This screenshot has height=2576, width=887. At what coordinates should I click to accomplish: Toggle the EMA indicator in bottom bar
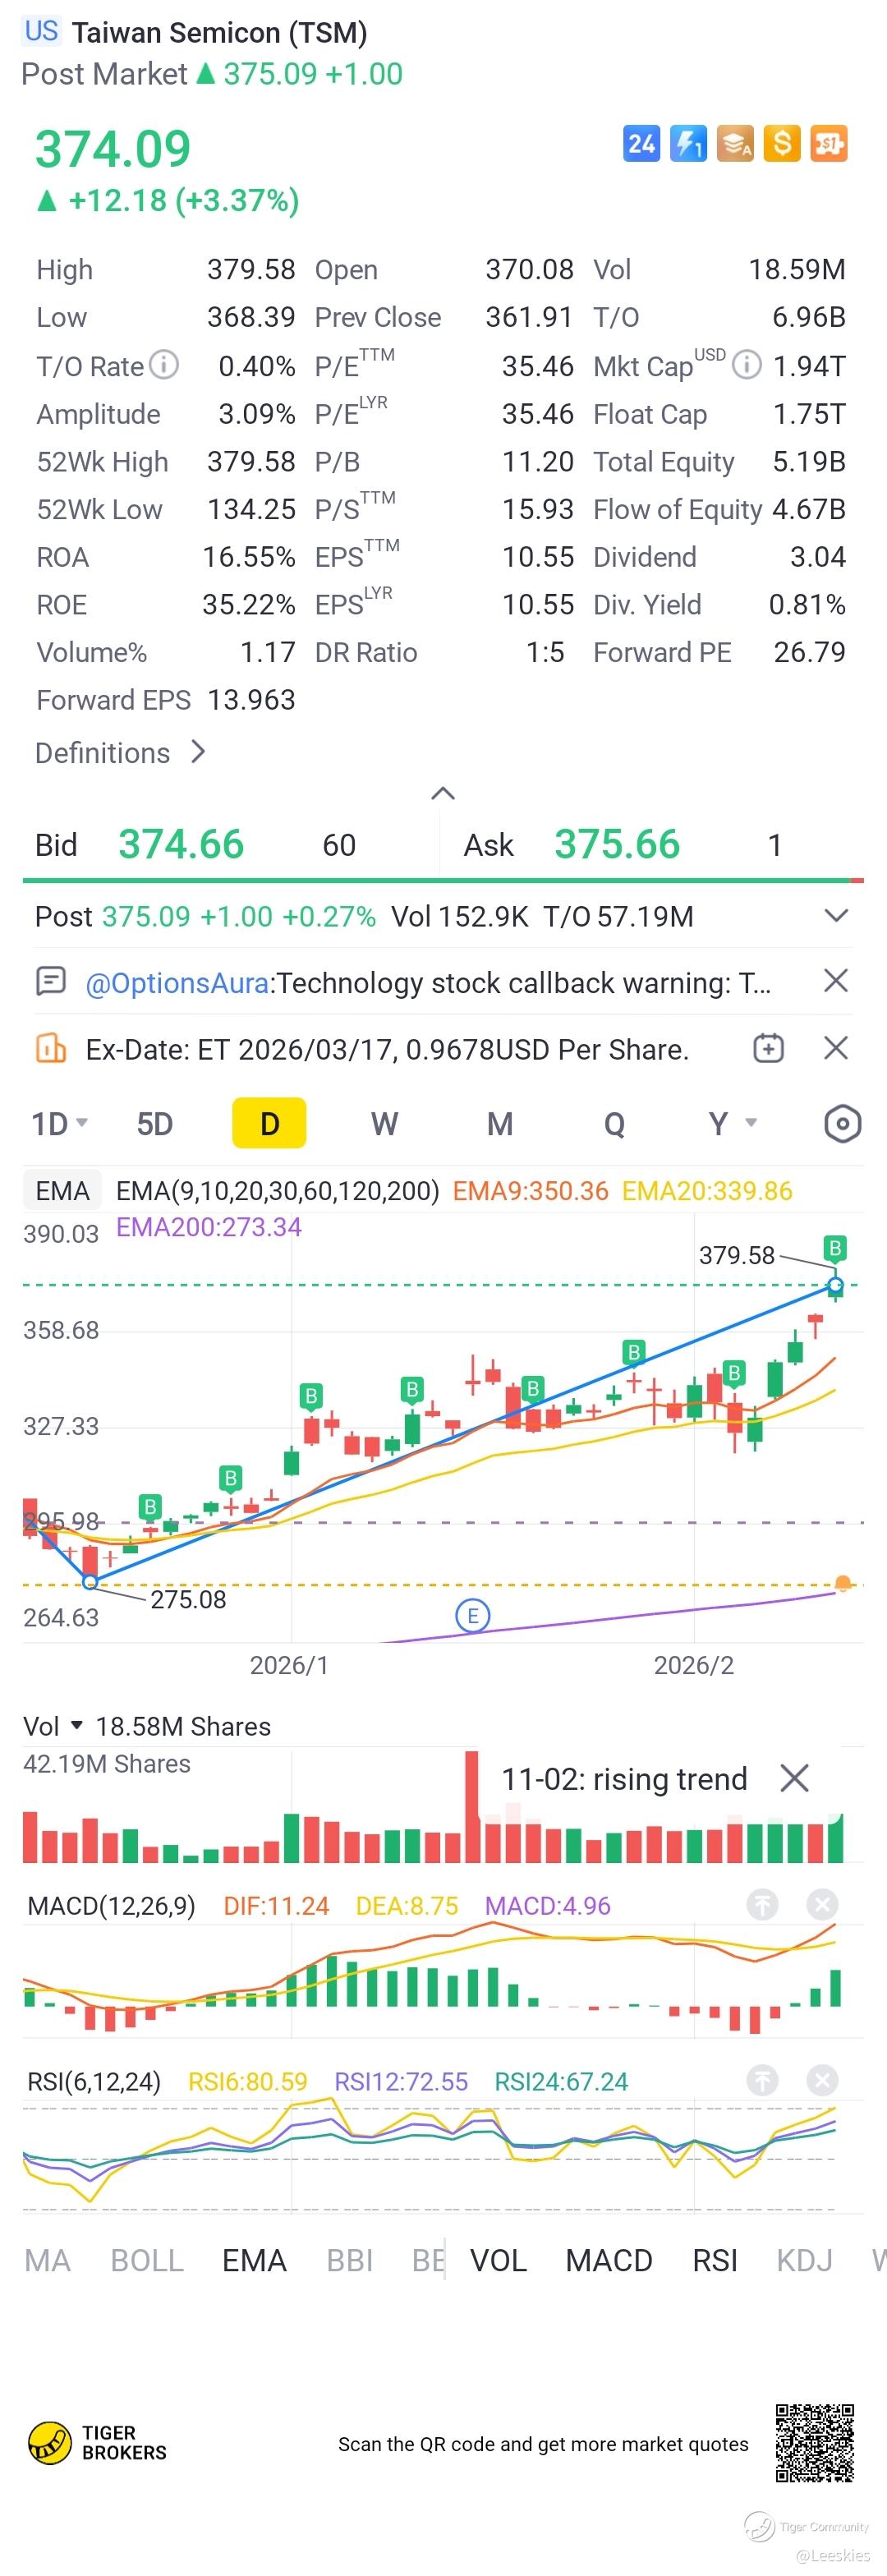pyautogui.click(x=254, y=2260)
